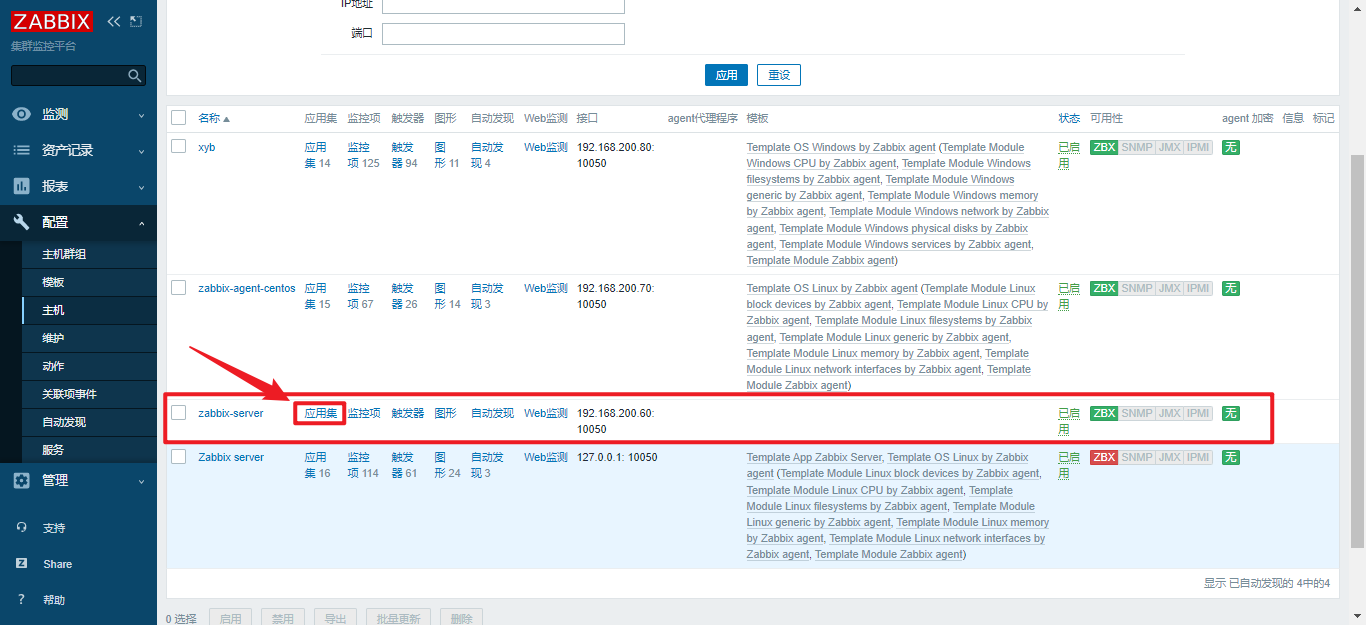Click the gear icon beside 管理
This screenshot has height=625, width=1366.
21,480
